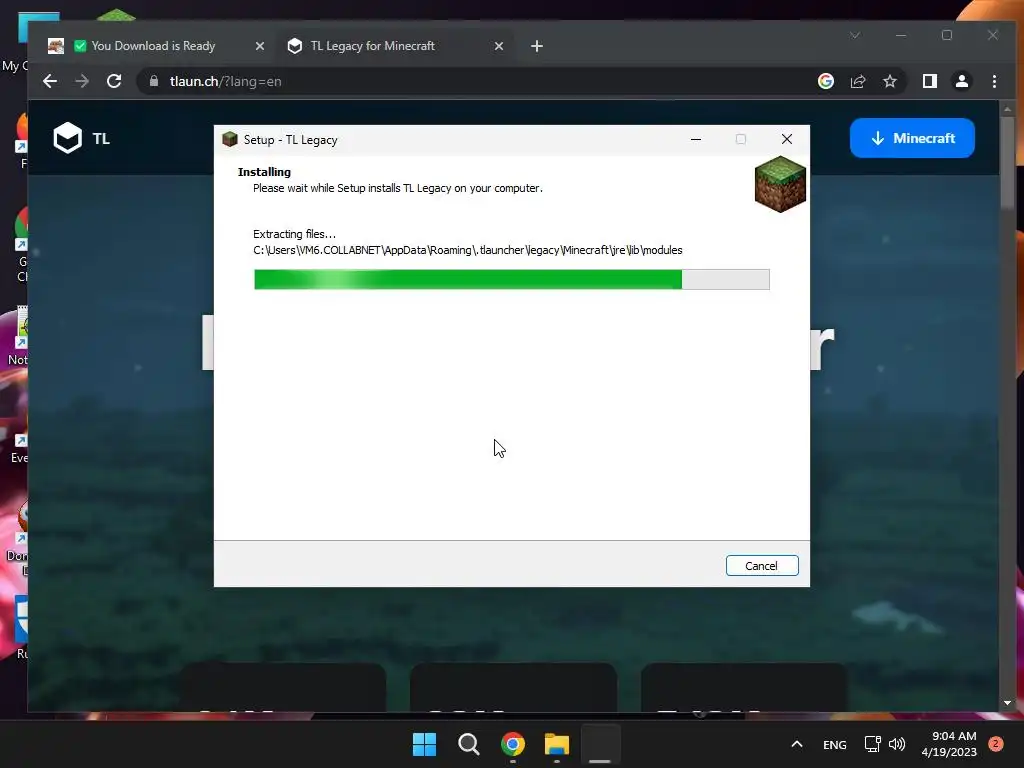Open Chrome tab search chevron

pos(855,35)
